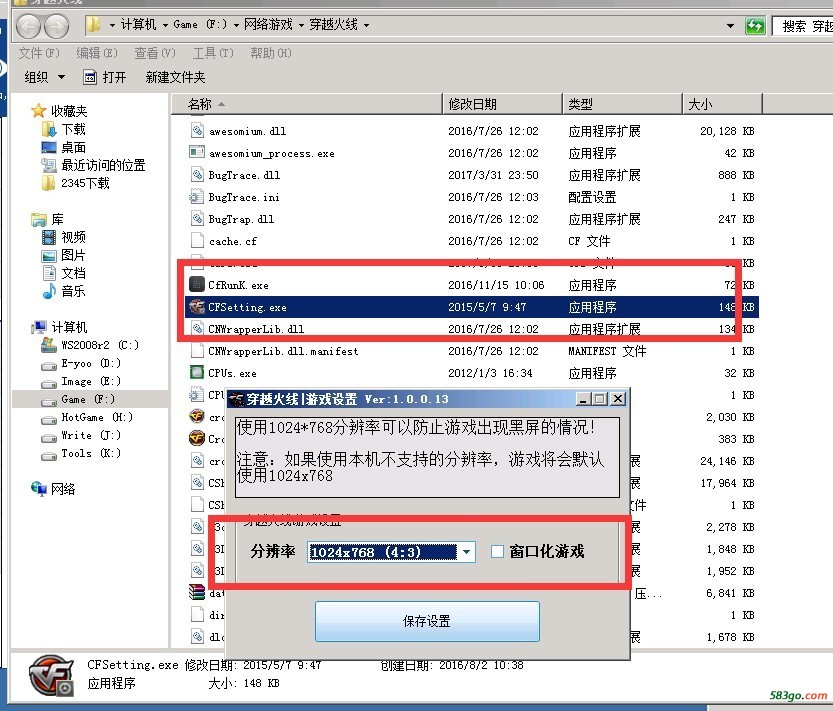Open the Game (F:) drive
The width and height of the screenshot is (833, 711).
88,399
